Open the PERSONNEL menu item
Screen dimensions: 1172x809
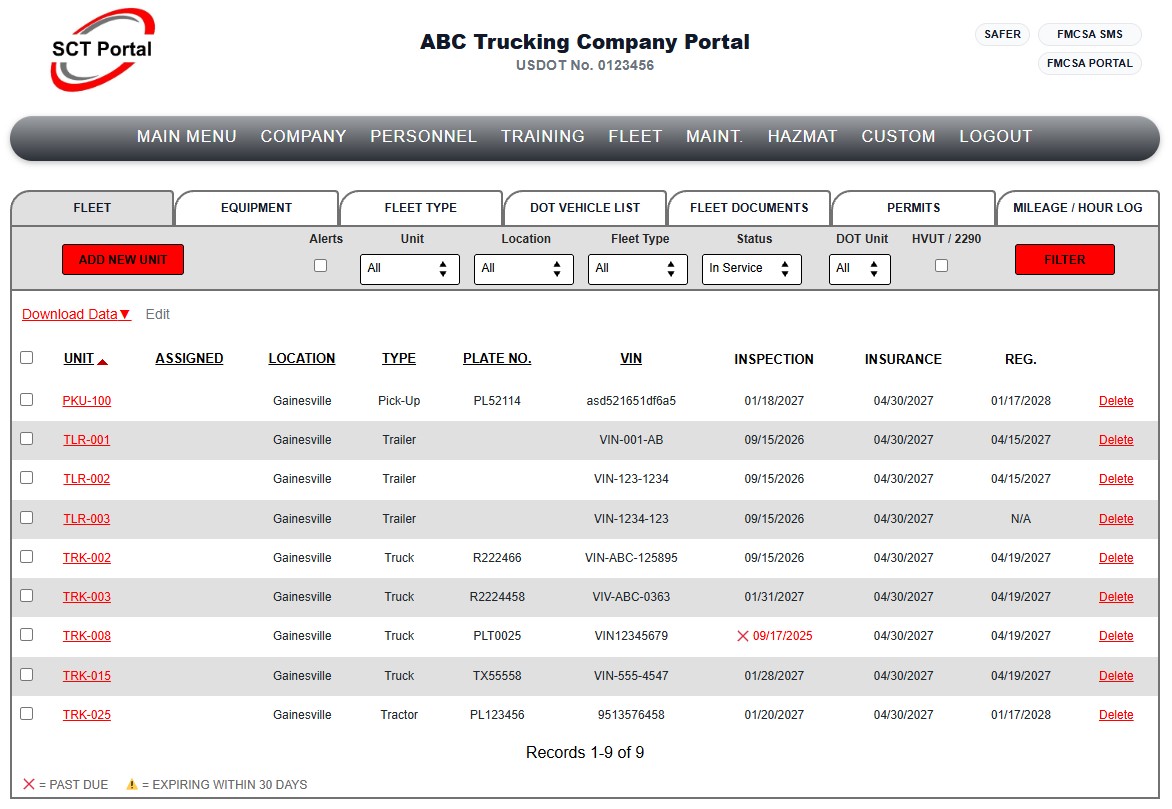[x=423, y=137]
